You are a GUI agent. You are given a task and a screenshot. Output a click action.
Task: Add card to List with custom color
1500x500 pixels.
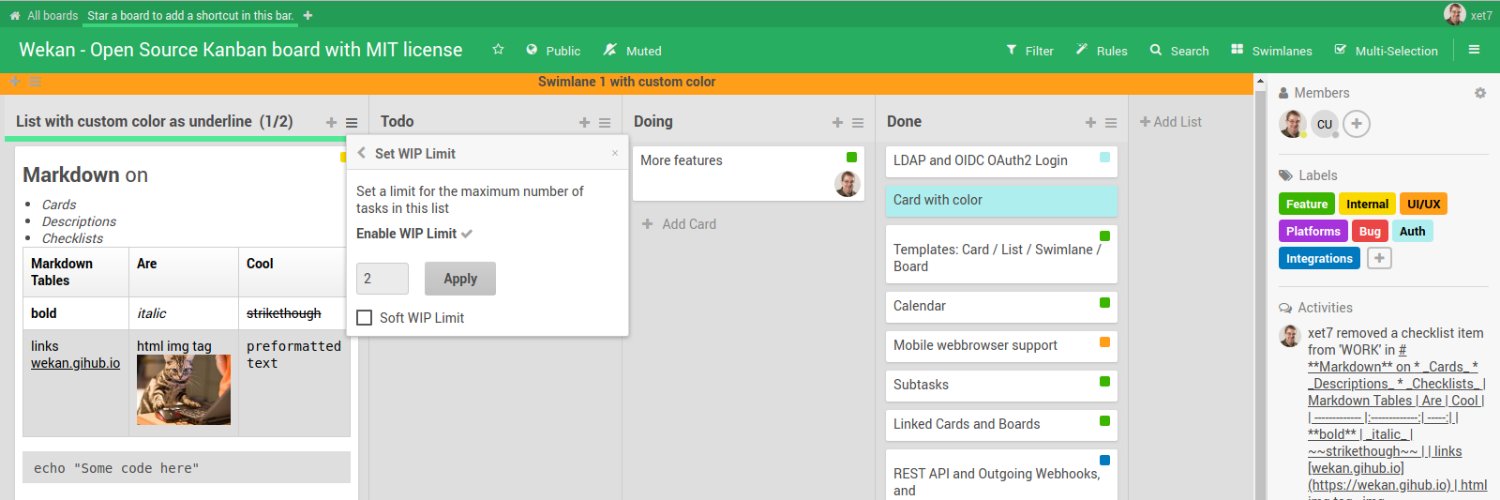click(x=331, y=122)
